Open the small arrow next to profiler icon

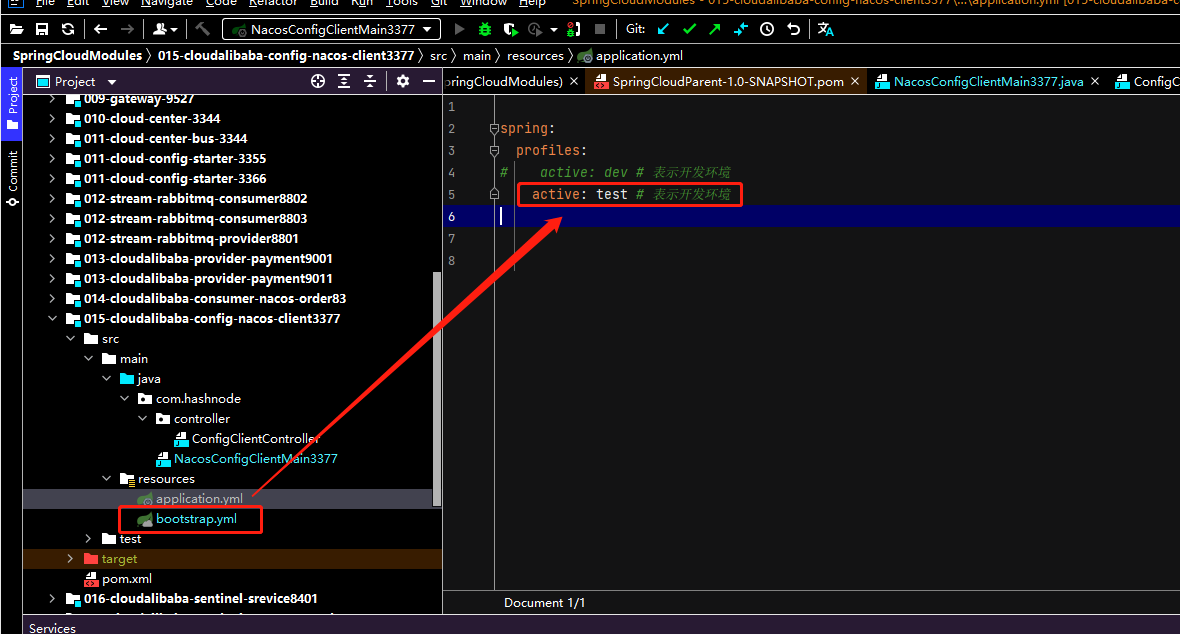(554, 30)
